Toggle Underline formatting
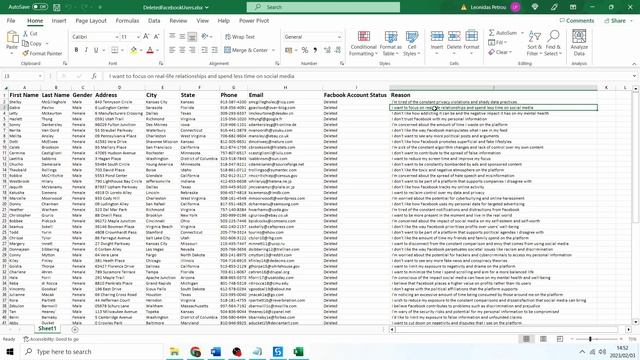This screenshot has width=640, height=360. (x=96, y=50)
